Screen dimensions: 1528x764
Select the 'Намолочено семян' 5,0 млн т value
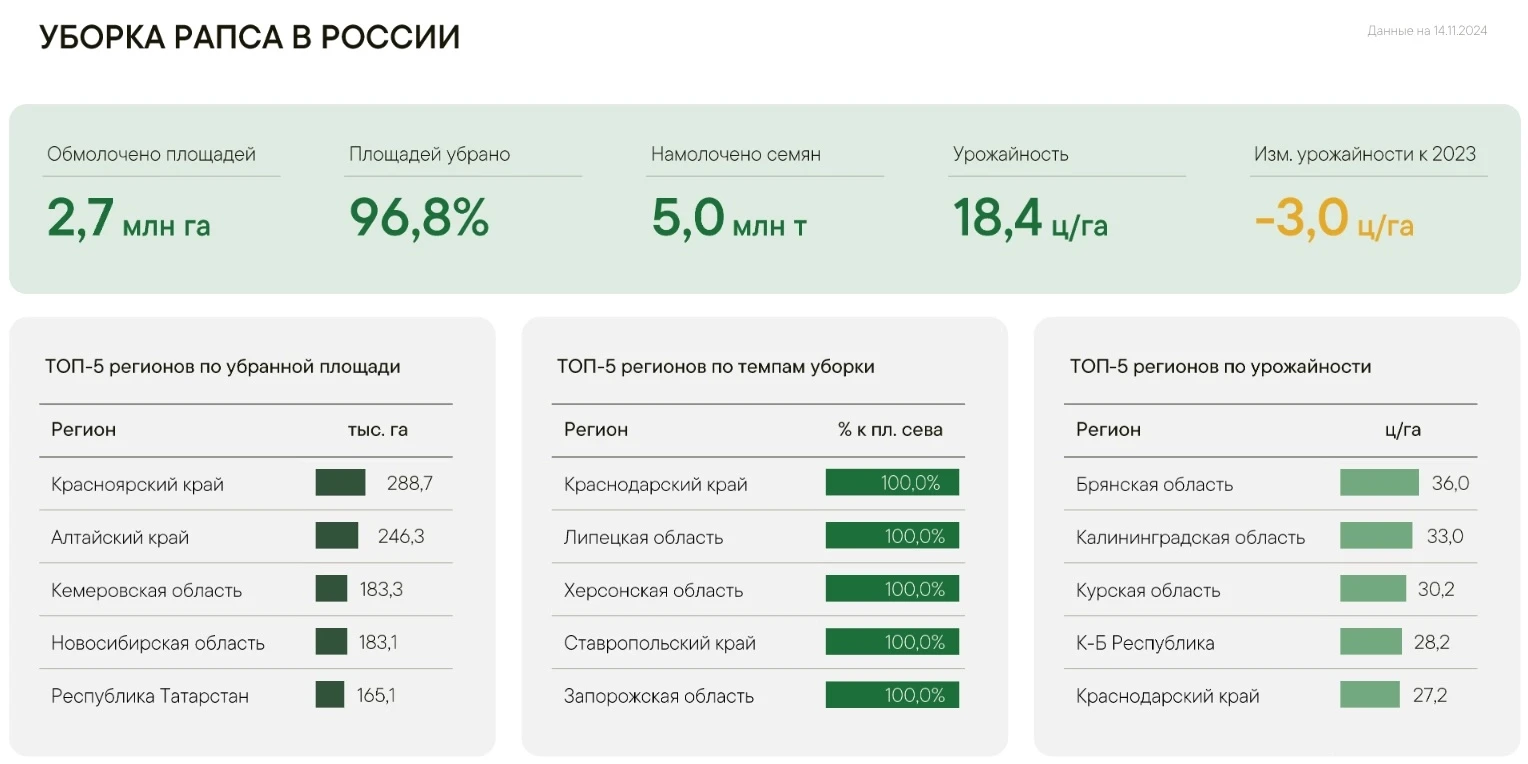729,218
